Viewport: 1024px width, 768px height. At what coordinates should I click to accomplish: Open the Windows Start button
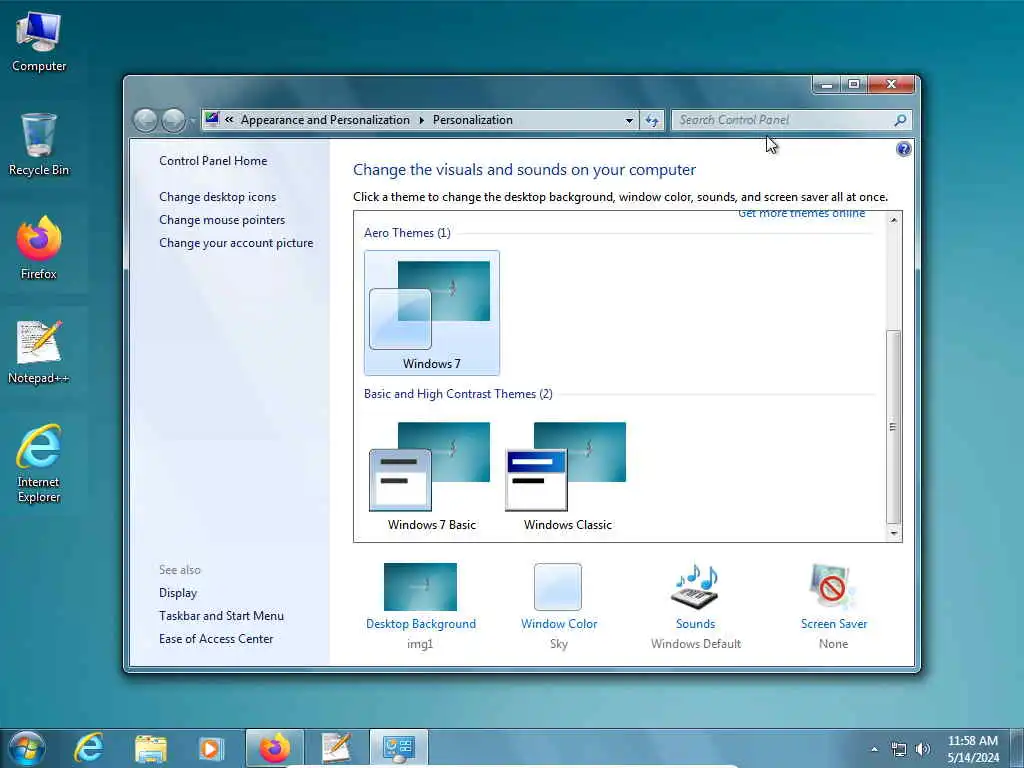tap(27, 748)
